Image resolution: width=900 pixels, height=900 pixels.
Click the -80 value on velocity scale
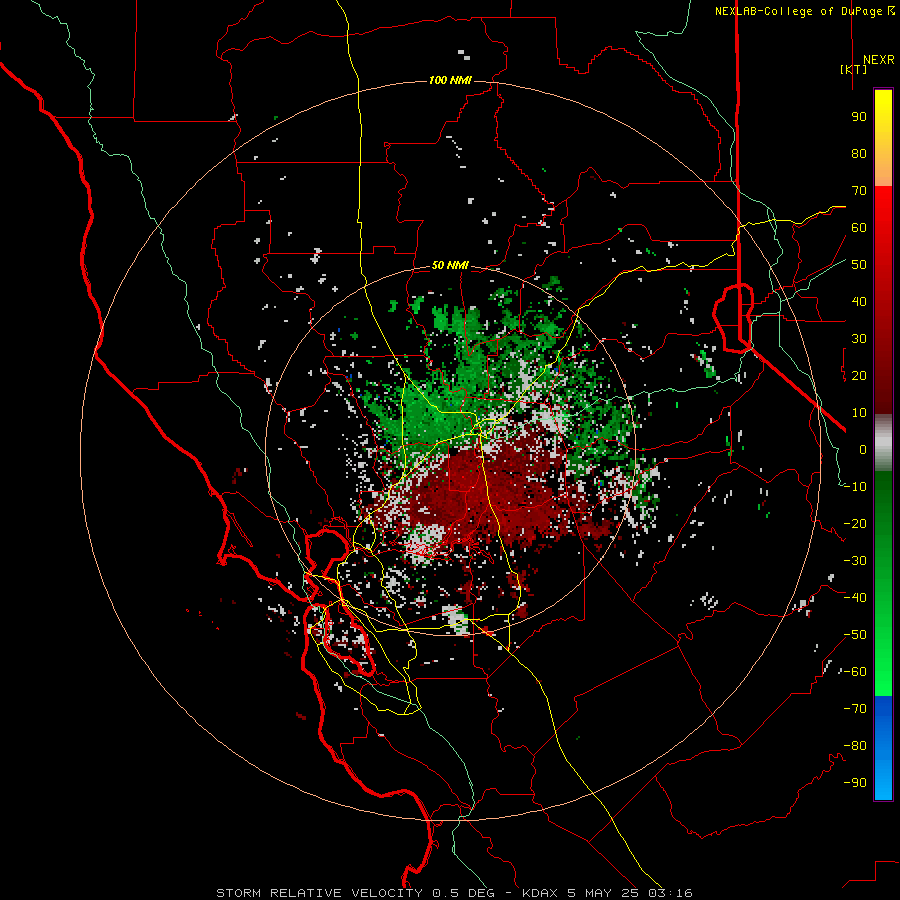coord(855,746)
